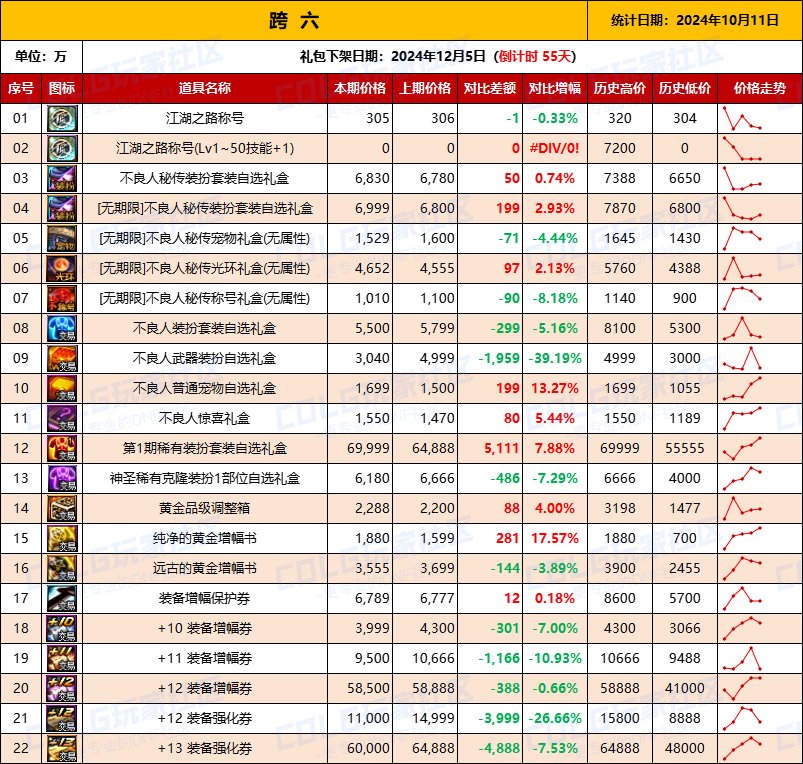The width and height of the screenshot is (803, 764).
Task: Click the 不良人普通宠物自选礼盒 icon in row 10
Action: pos(62,388)
